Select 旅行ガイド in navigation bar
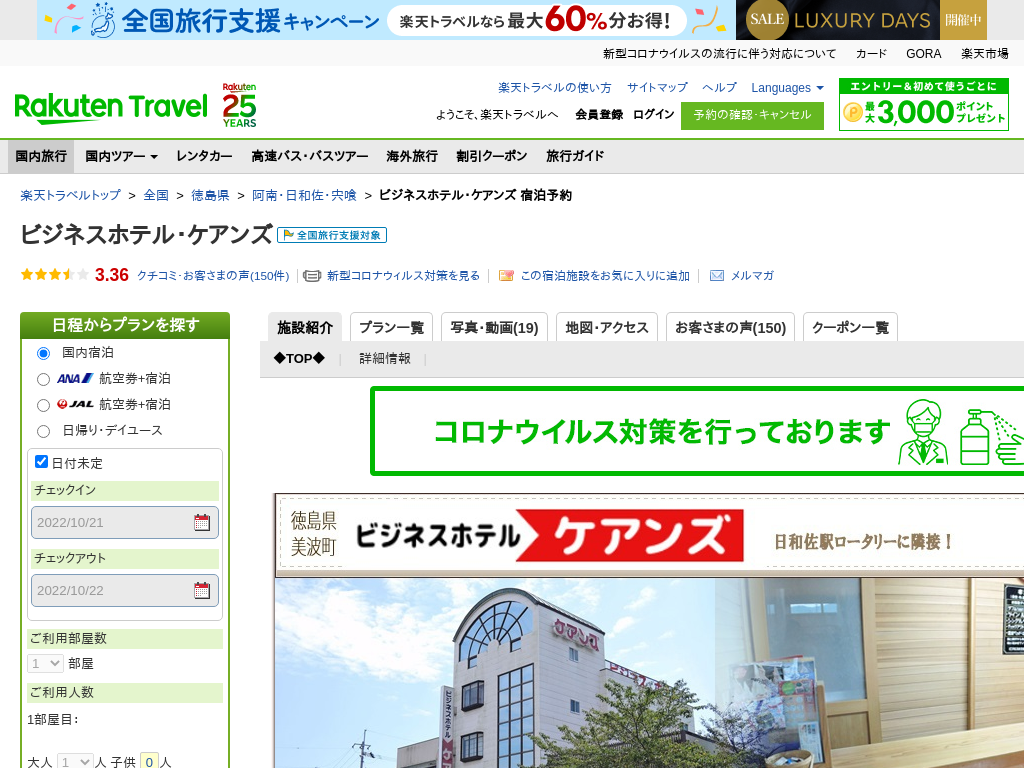This screenshot has width=1024, height=768. pyautogui.click(x=575, y=156)
